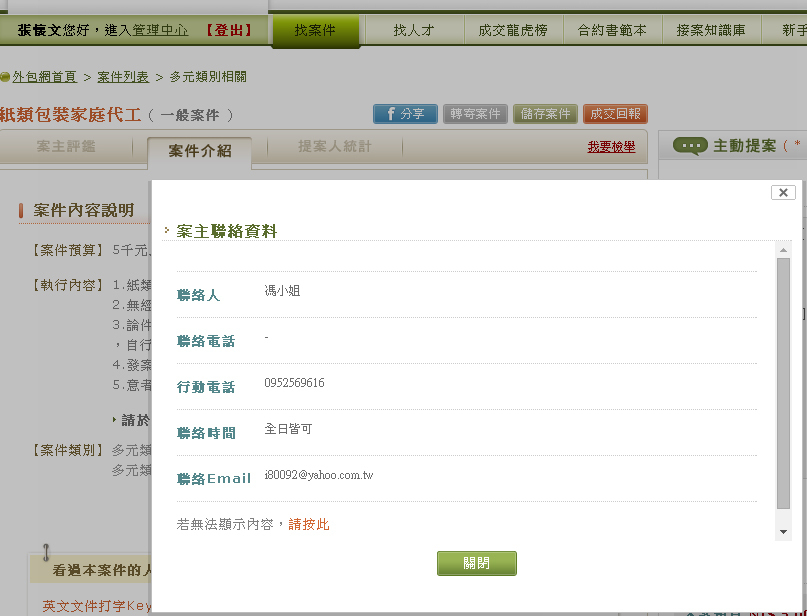Share the case with the Facebook 分享 button
Image resolution: width=807 pixels, height=616 pixels.
(x=405, y=114)
